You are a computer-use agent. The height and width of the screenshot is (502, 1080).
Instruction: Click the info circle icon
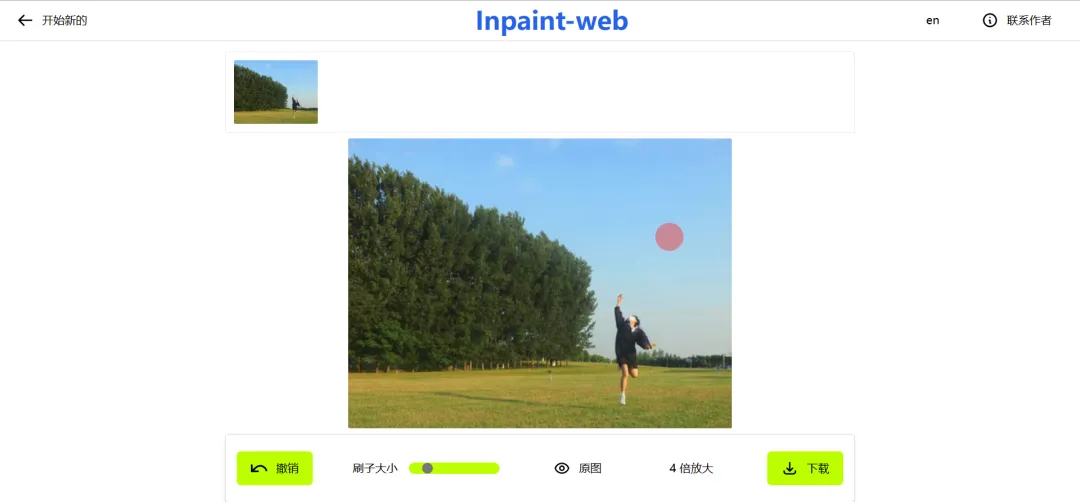click(x=990, y=21)
